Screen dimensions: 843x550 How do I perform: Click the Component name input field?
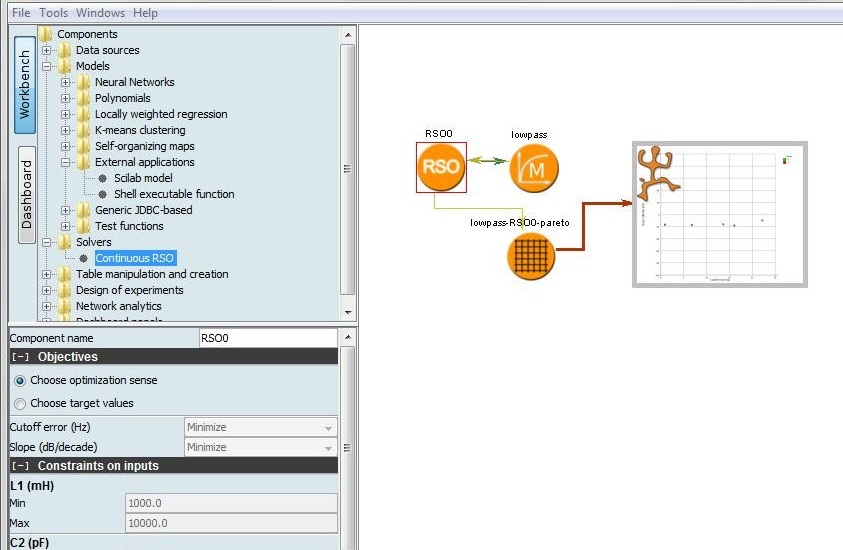click(267, 338)
